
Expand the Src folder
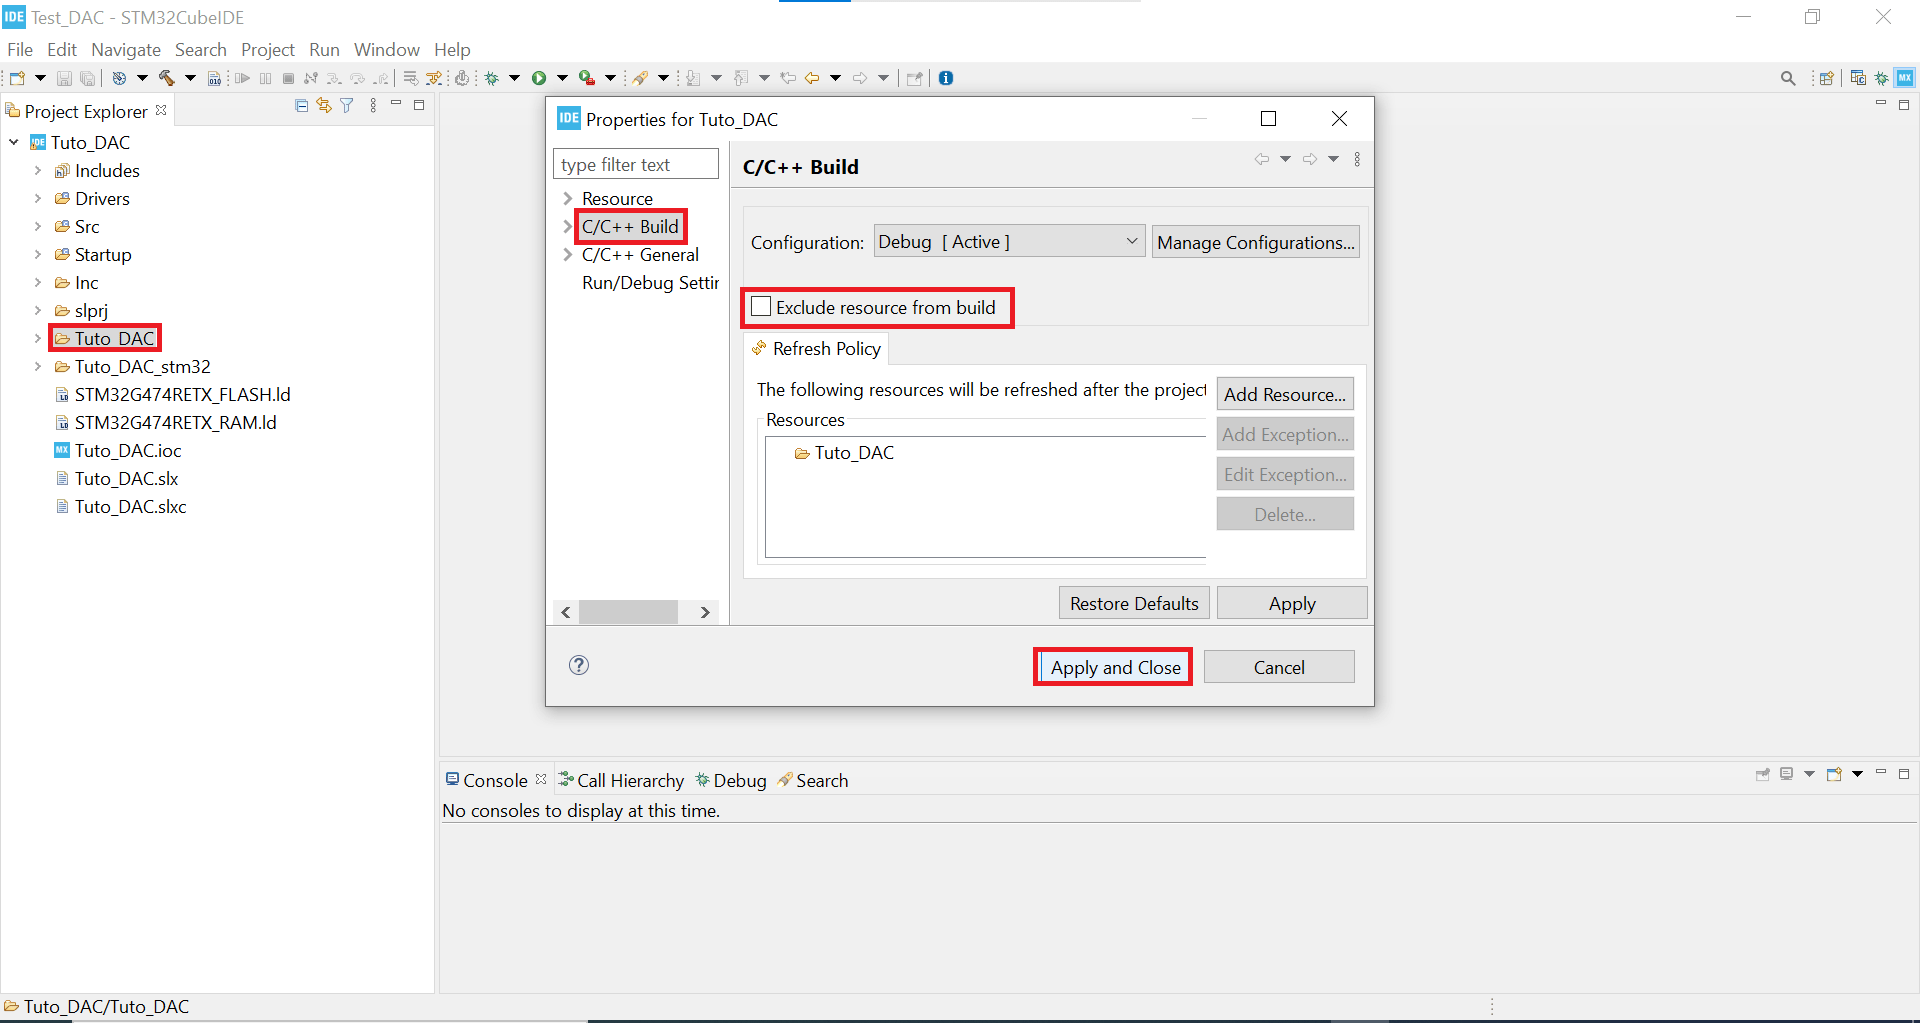pos(38,227)
